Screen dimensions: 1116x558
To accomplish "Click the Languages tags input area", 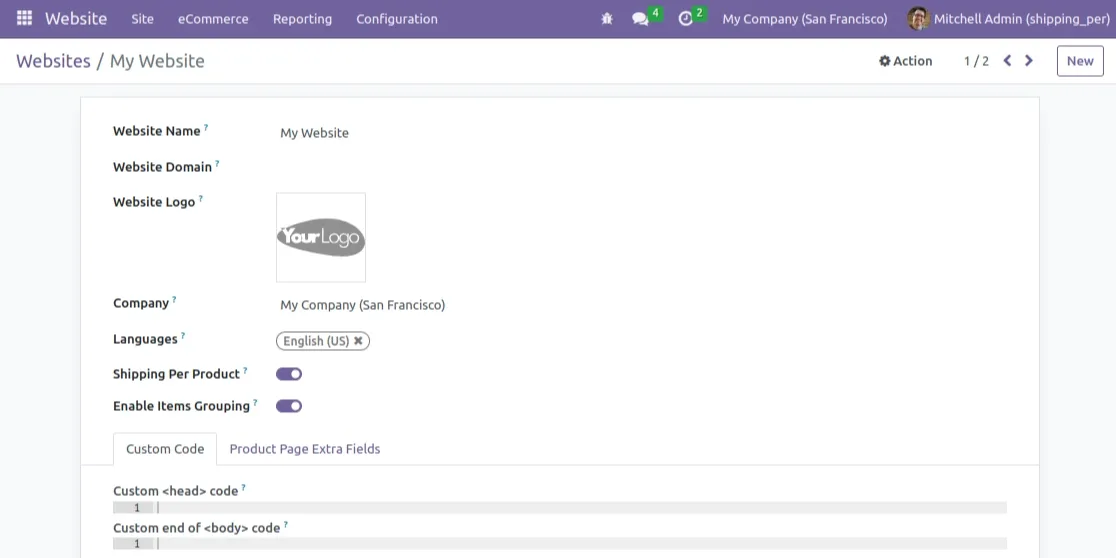I will coord(641,341).
